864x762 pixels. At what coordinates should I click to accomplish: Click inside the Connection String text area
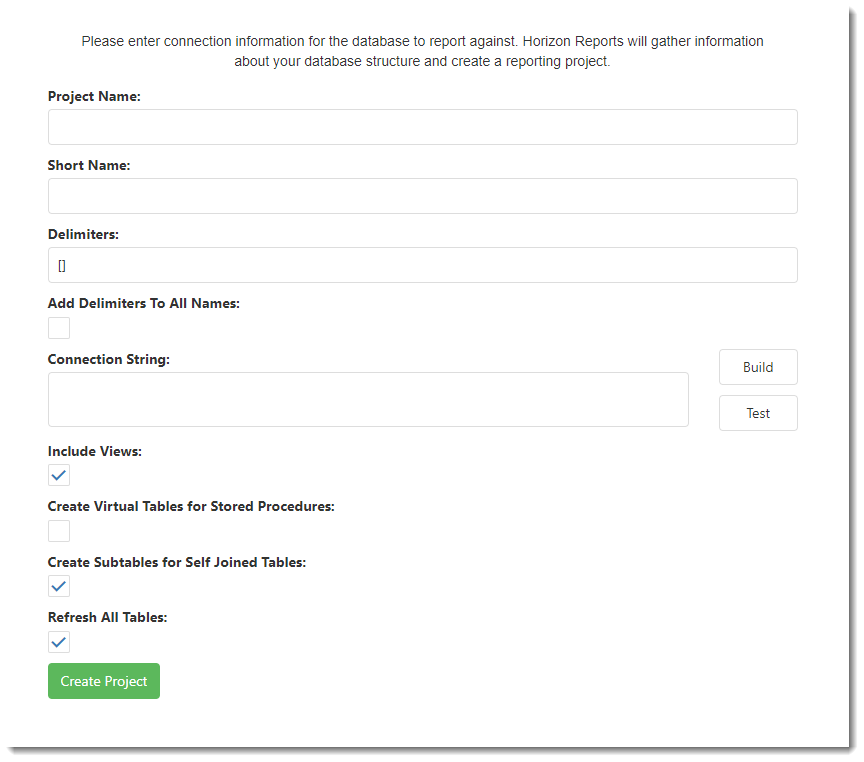tap(368, 399)
